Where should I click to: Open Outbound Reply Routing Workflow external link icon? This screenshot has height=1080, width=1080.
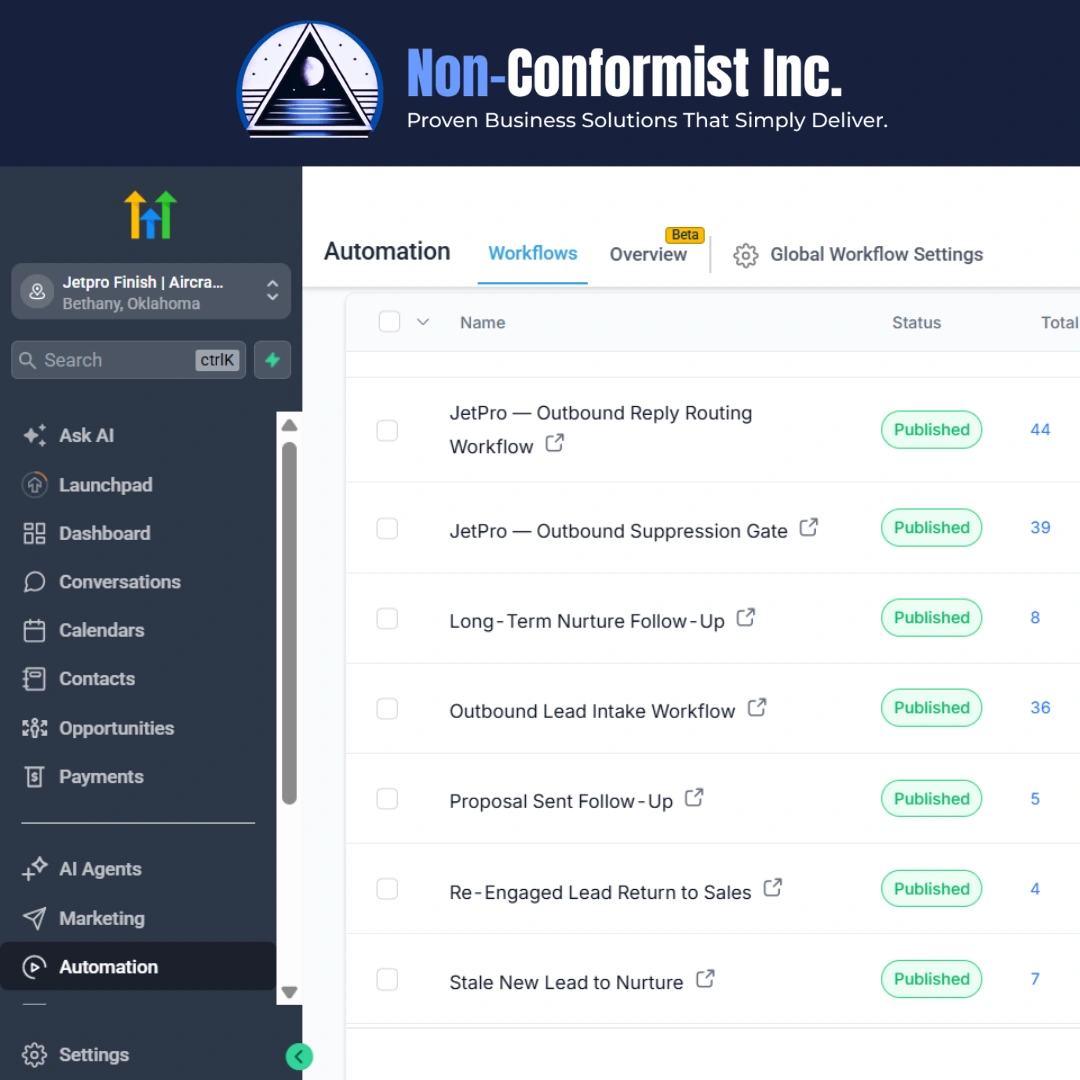[554, 443]
